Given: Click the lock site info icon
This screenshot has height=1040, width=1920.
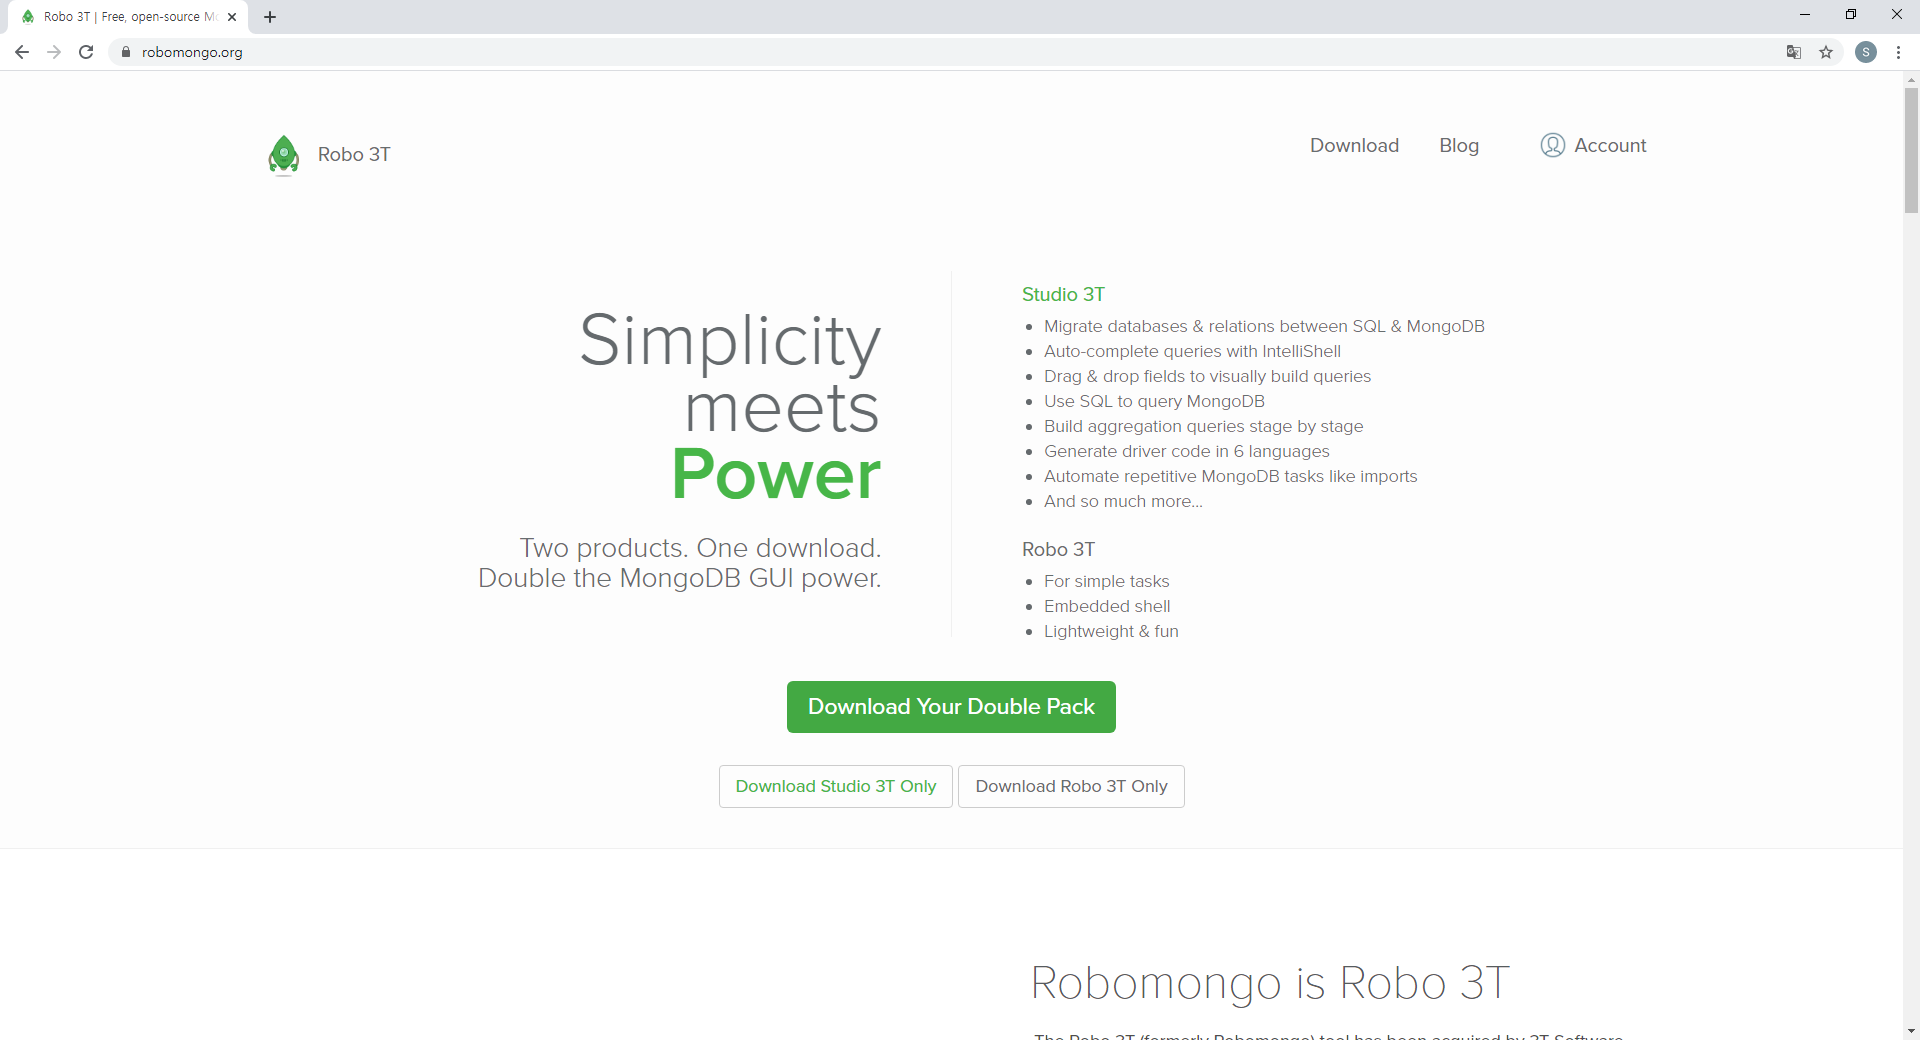Looking at the screenshot, I should coord(126,52).
